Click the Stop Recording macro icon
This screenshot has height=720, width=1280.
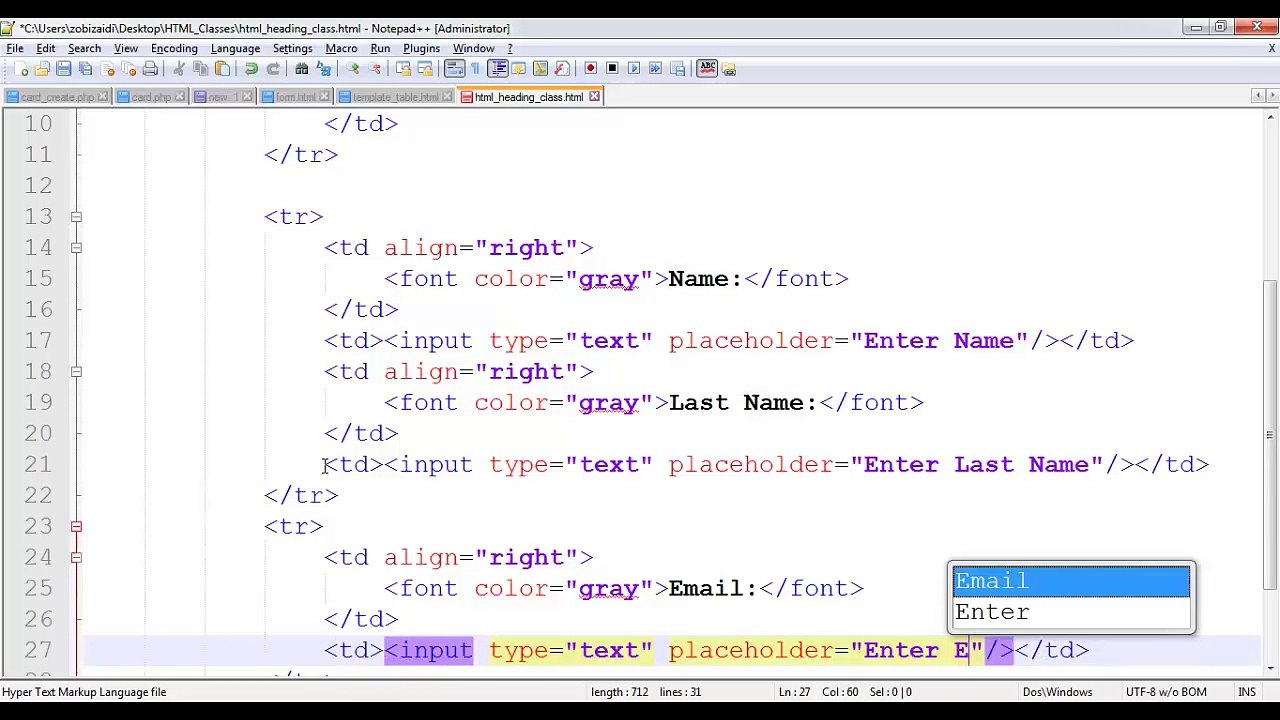tap(612, 69)
